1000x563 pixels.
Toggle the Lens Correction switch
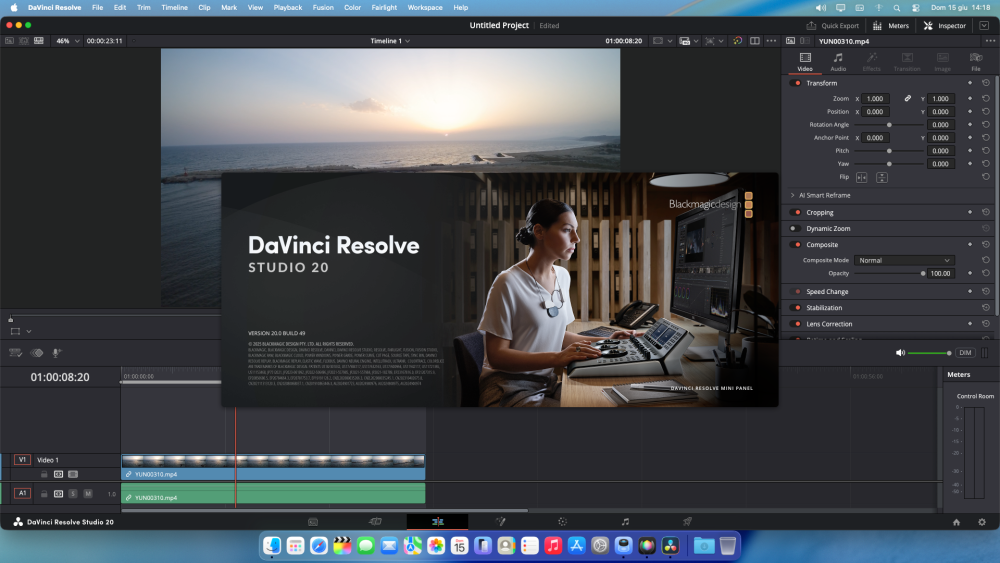coord(795,324)
